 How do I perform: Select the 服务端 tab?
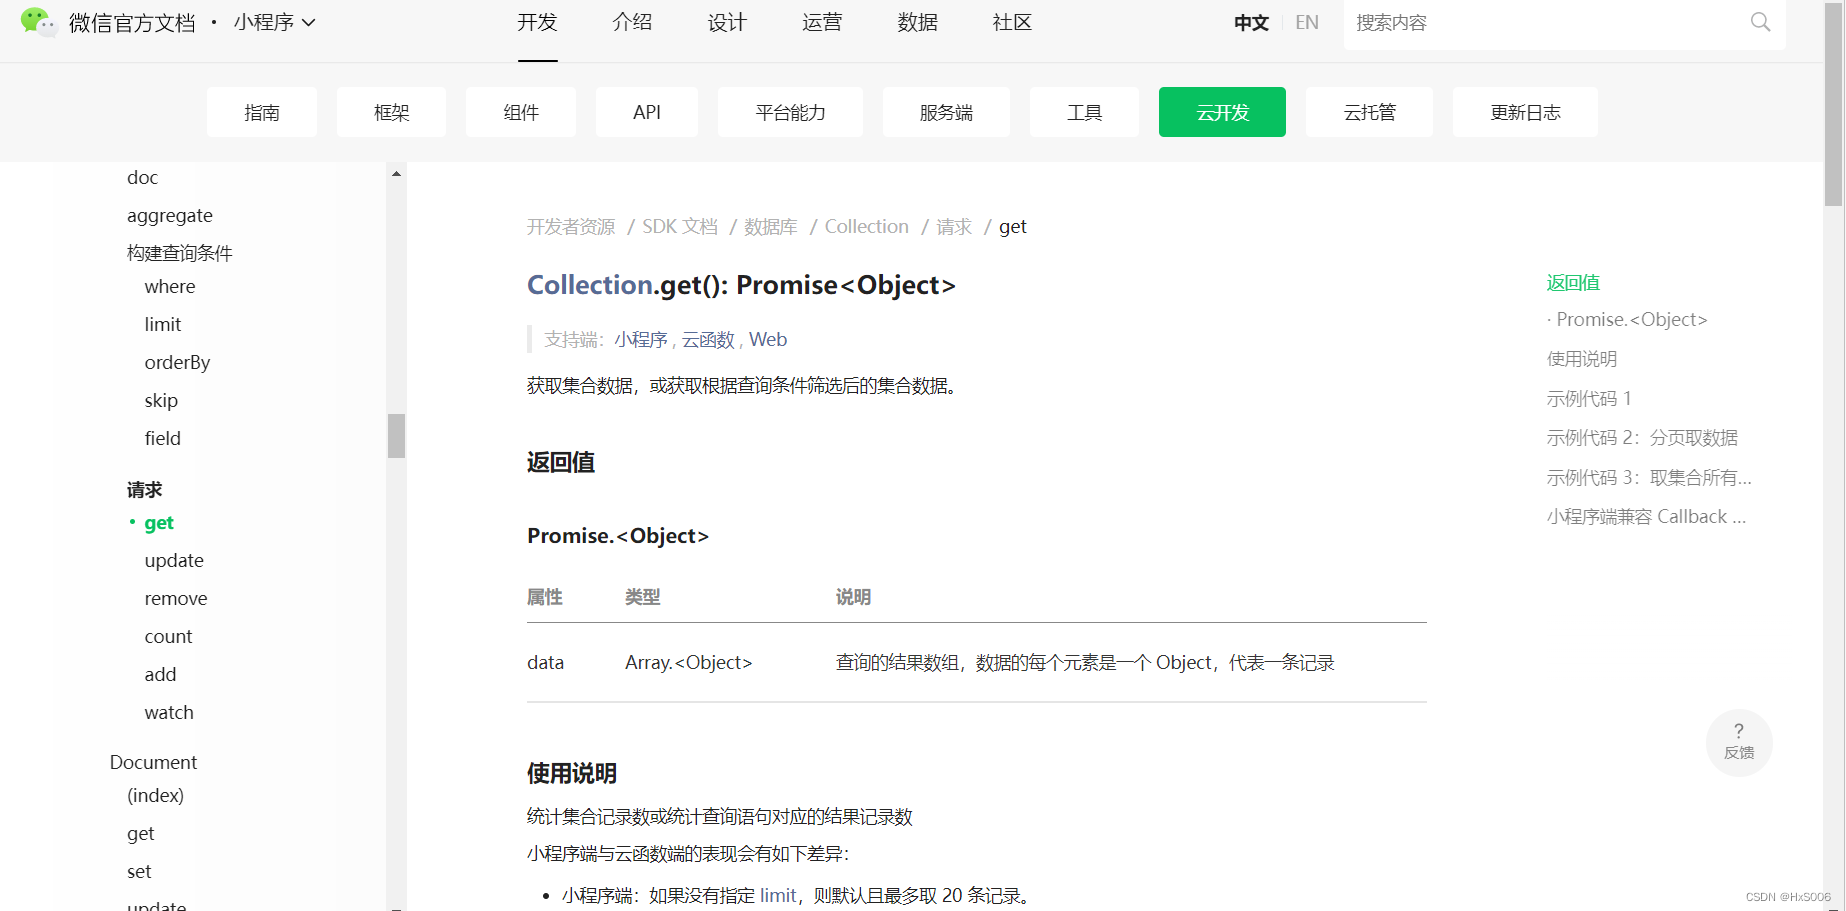point(946,112)
